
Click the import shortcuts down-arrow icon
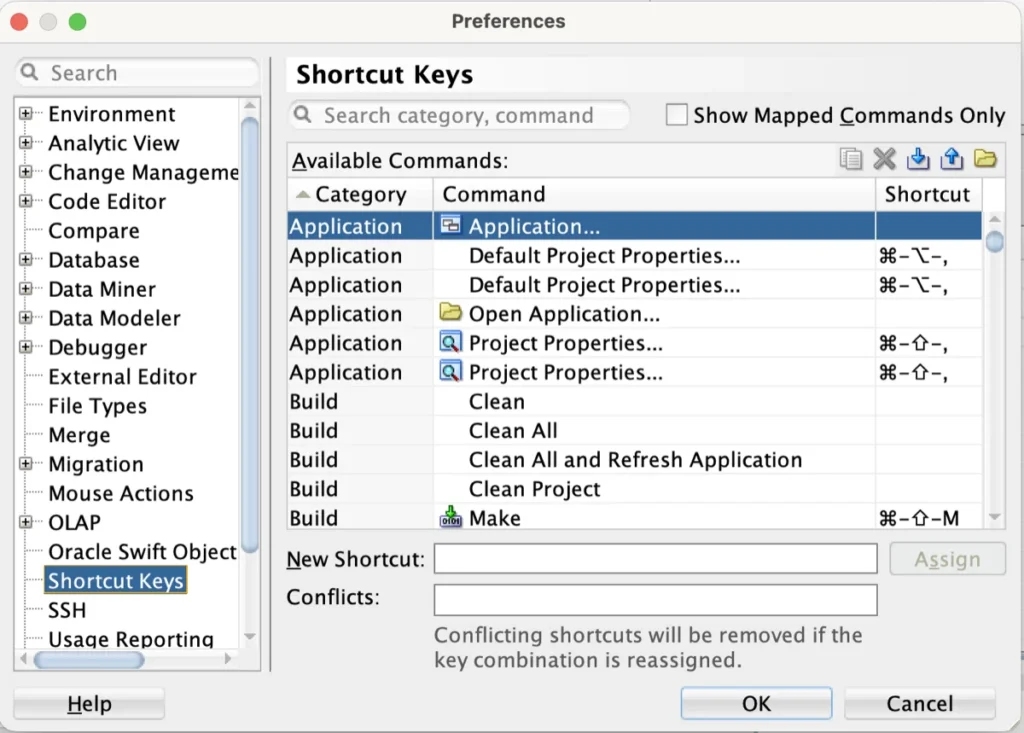click(x=918, y=159)
